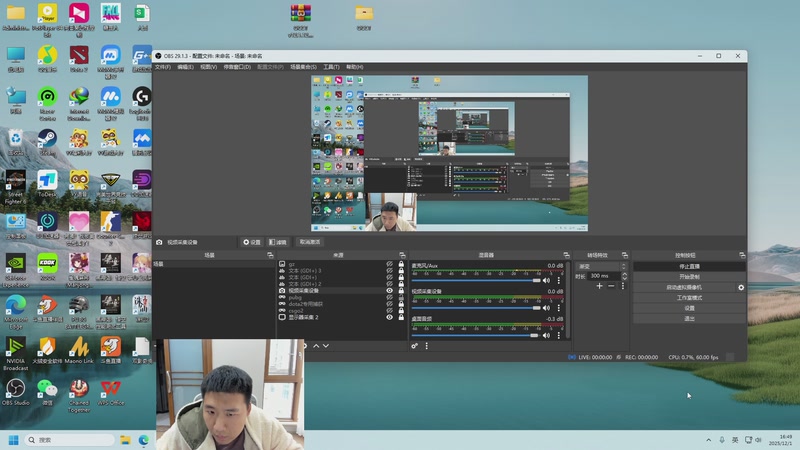The height and width of the screenshot is (450, 800).
Task: Open Maono Link desktop shortcut
Action: coord(79,349)
